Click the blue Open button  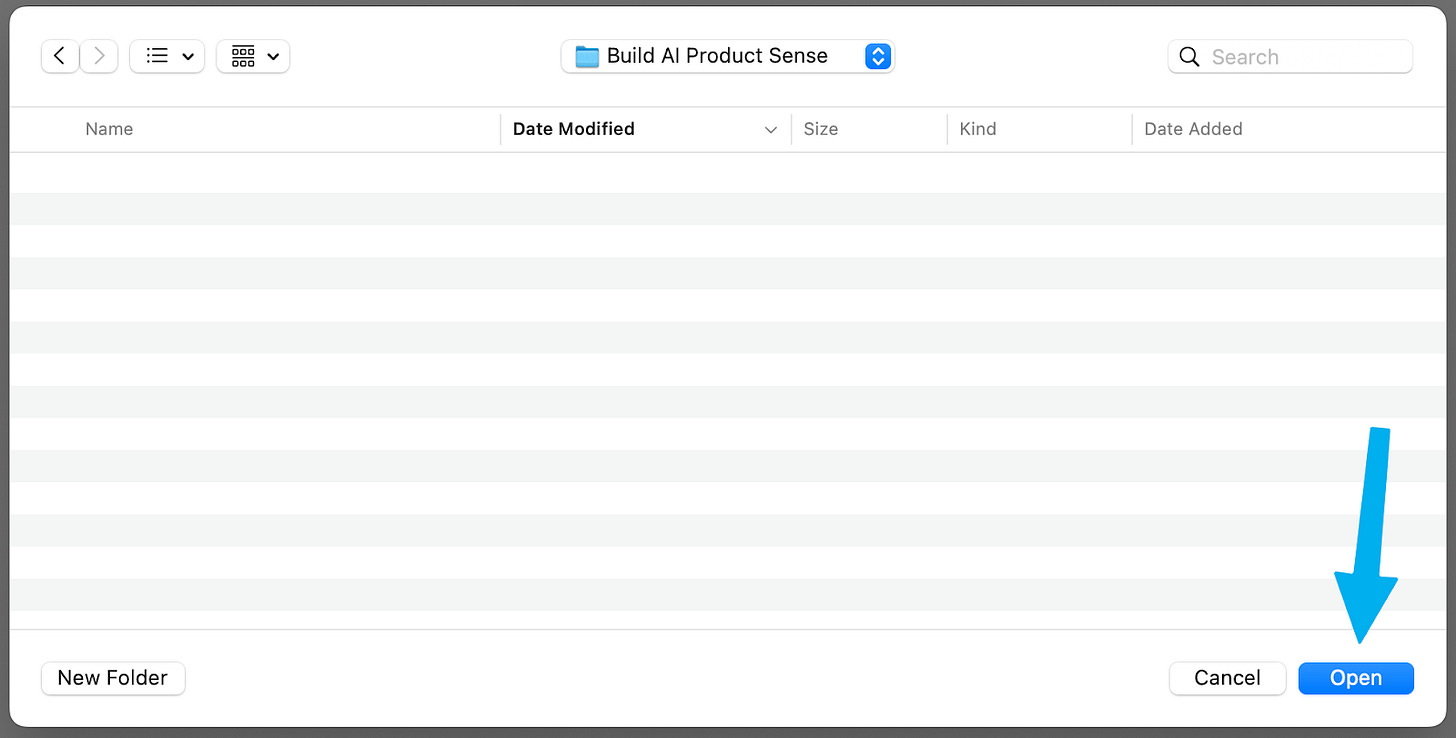pyautogui.click(x=1355, y=678)
